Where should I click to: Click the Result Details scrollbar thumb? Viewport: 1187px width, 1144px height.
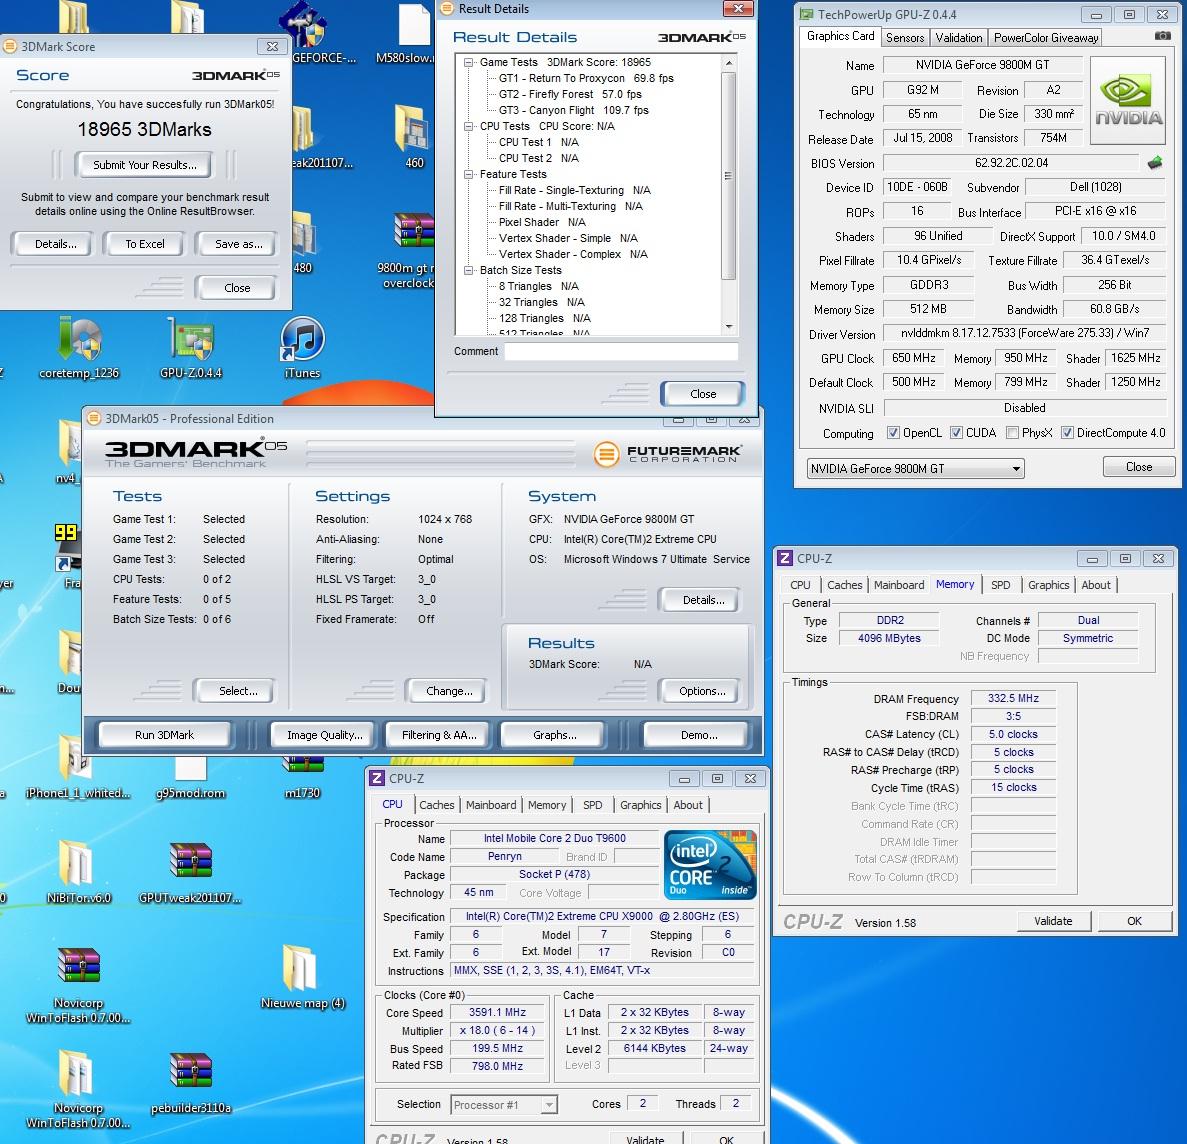pyautogui.click(x=728, y=176)
